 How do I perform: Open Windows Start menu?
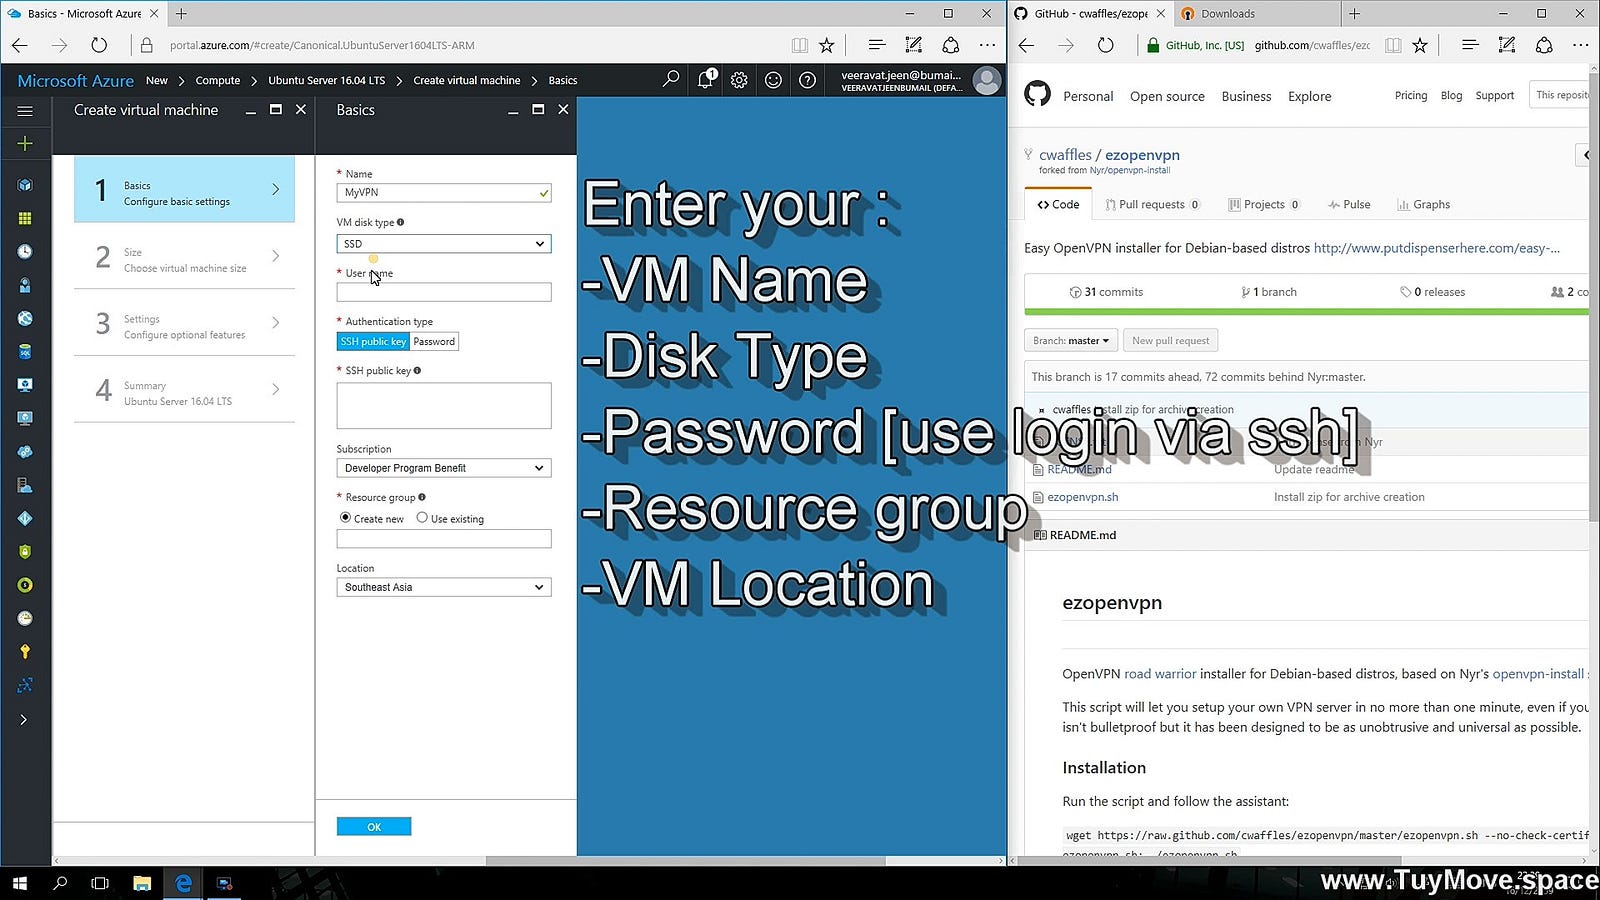(19, 883)
